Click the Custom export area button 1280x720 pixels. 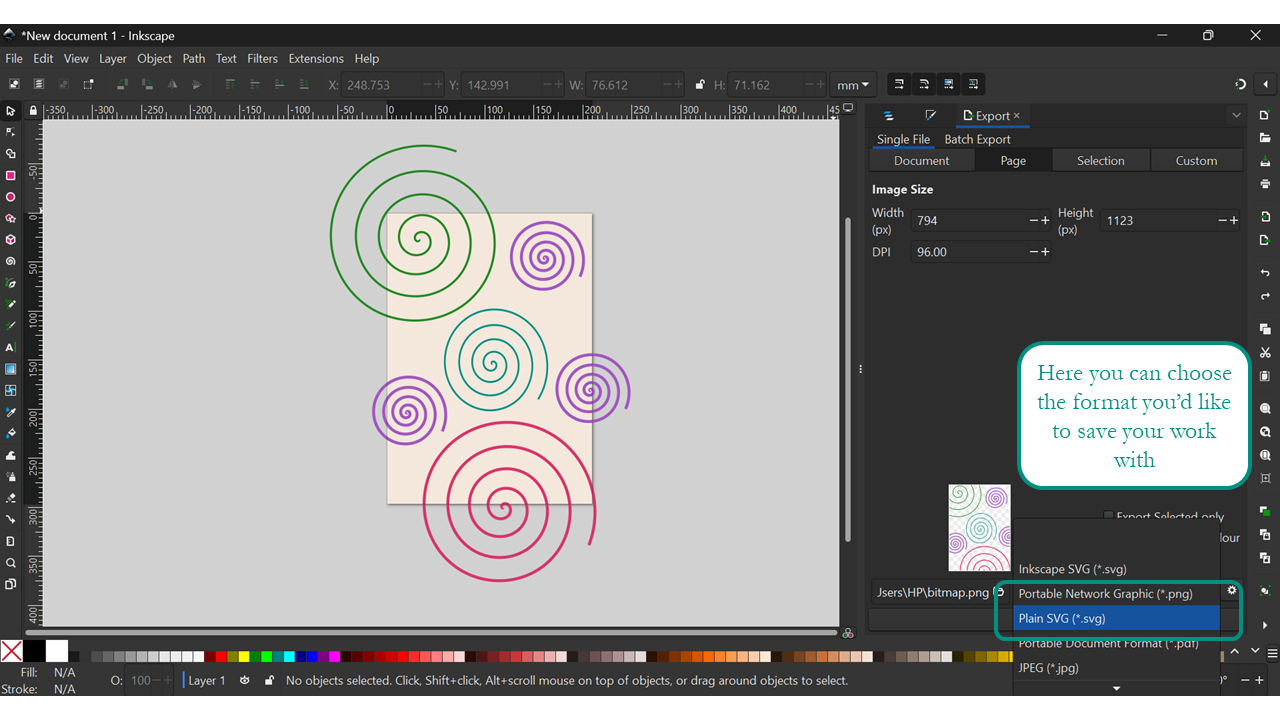coord(1197,161)
